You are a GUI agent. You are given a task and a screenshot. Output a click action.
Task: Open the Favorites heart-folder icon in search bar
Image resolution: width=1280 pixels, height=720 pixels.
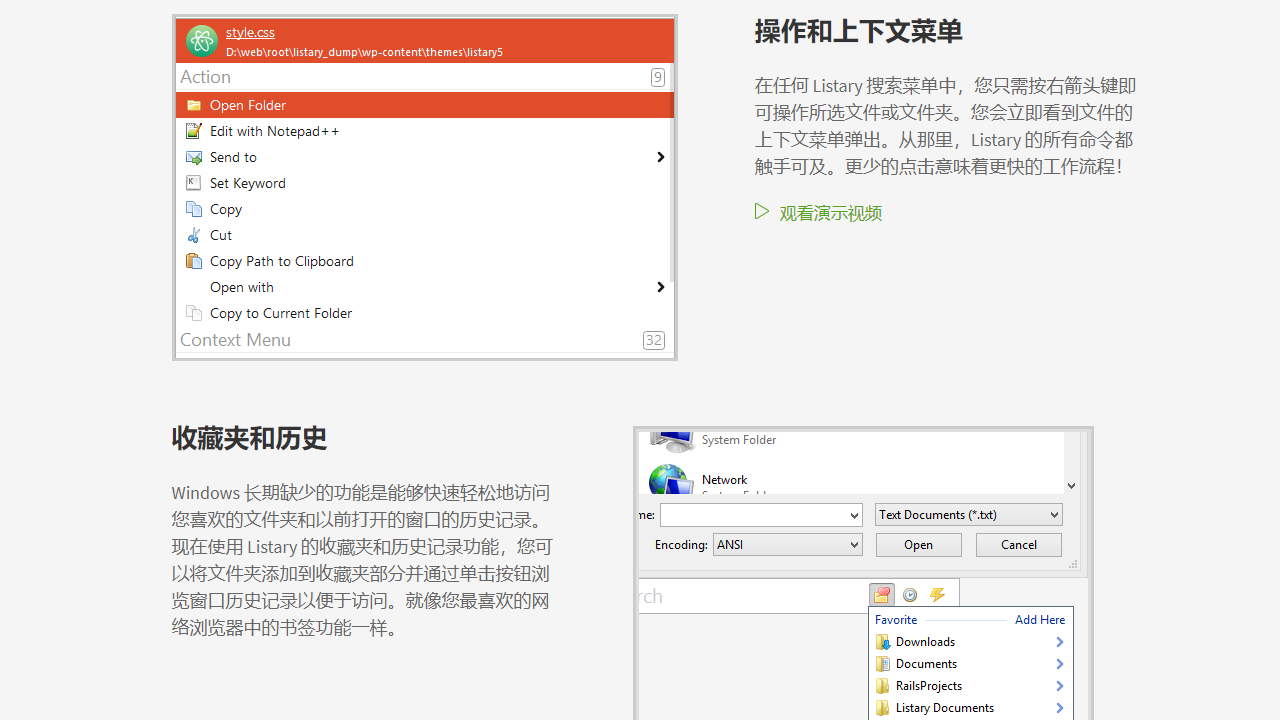pyautogui.click(x=882, y=595)
